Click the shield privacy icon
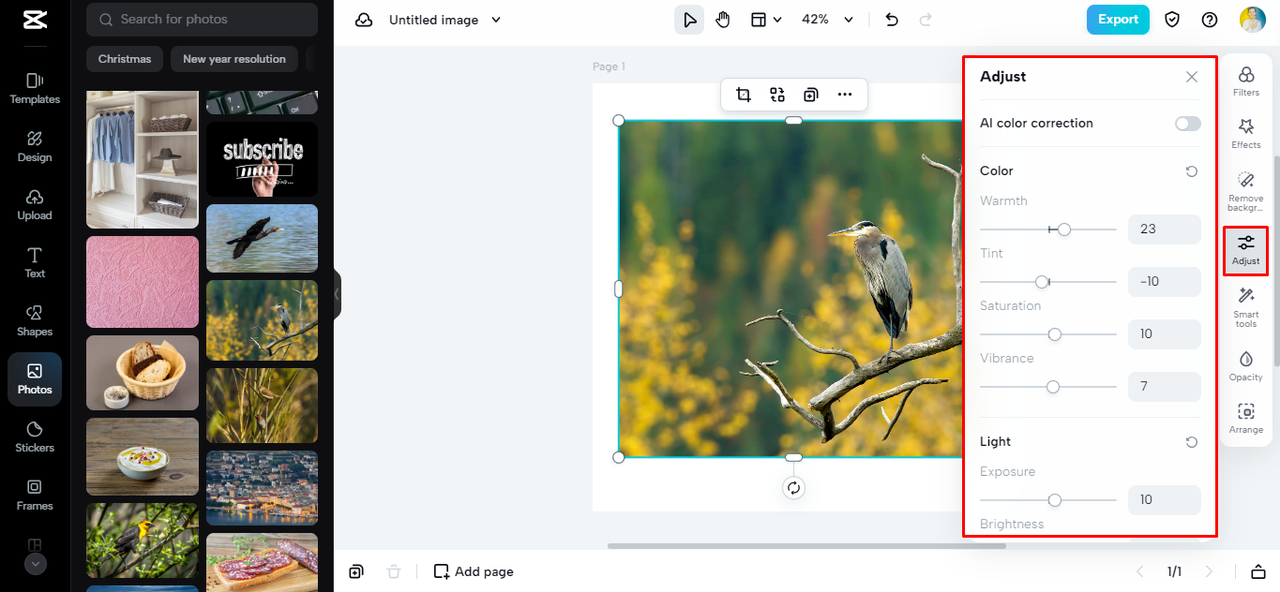This screenshot has height=592, width=1280. click(x=1173, y=20)
